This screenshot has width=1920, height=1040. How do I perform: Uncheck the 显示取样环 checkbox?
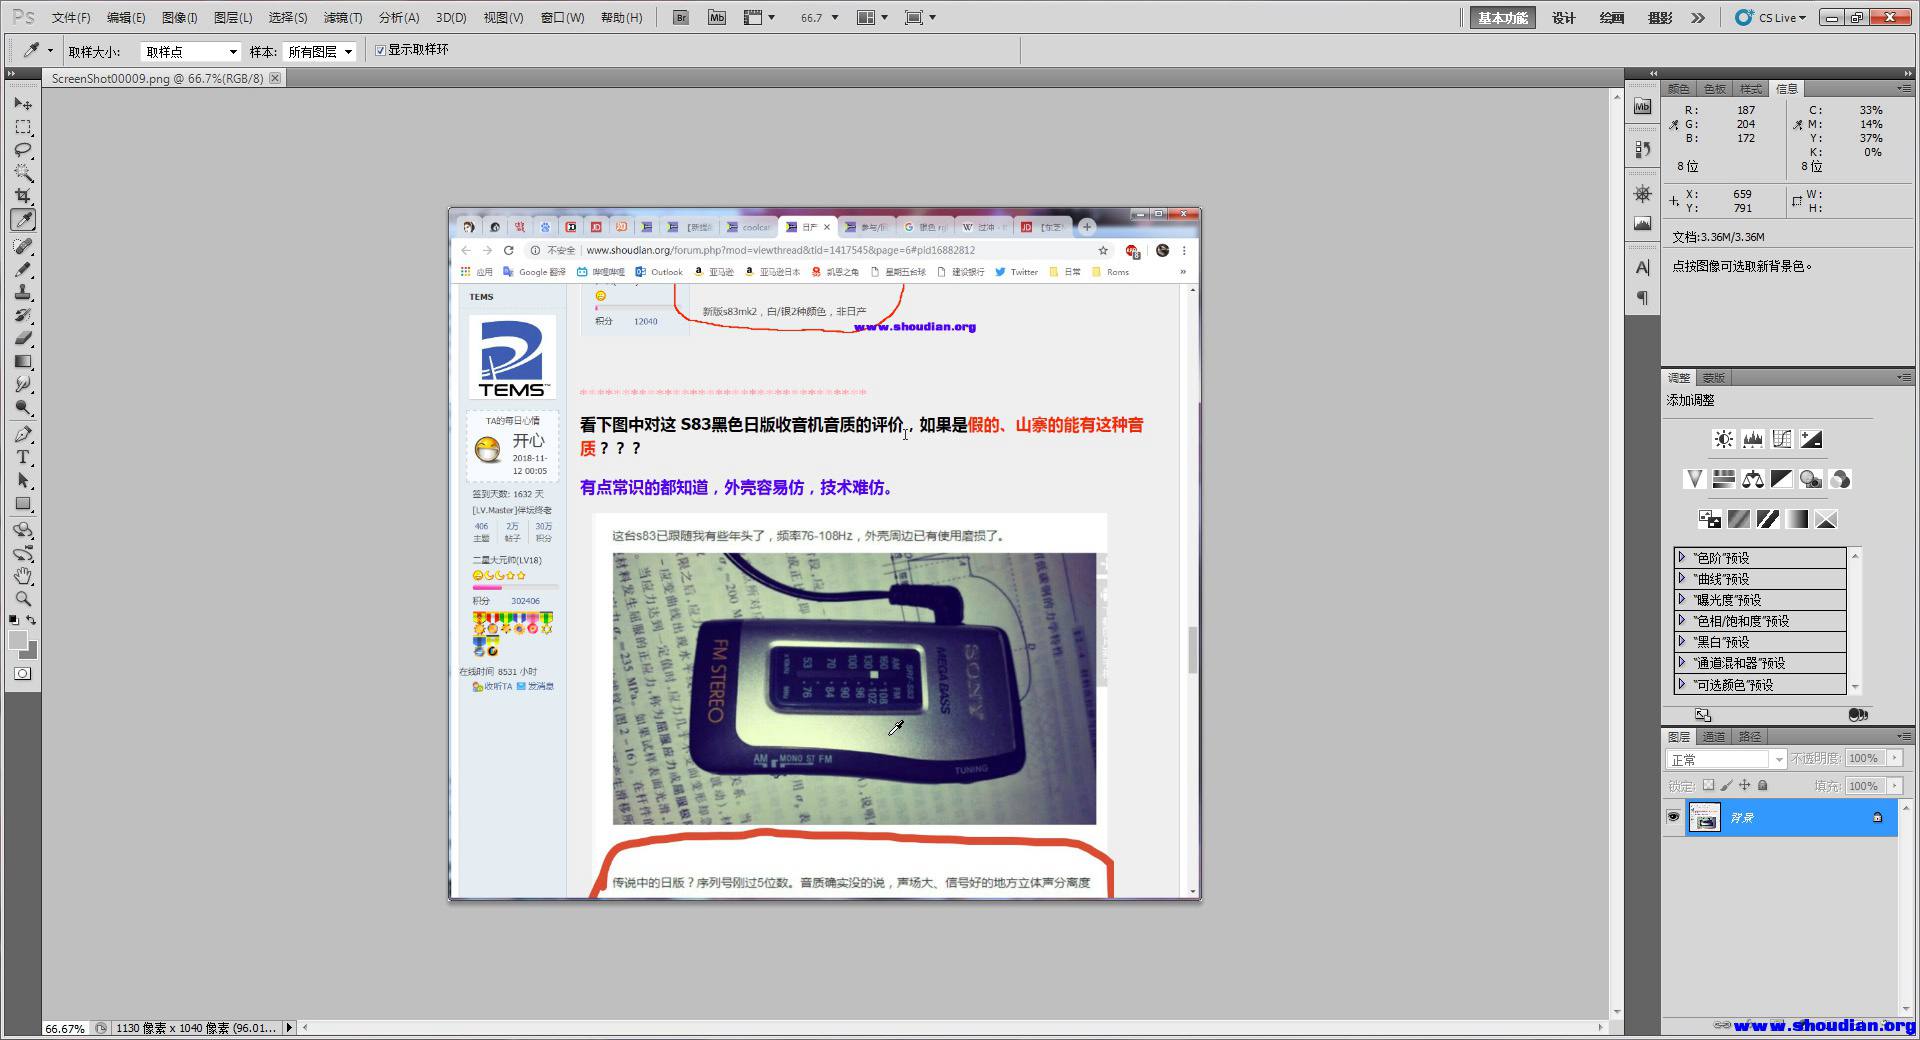point(380,50)
